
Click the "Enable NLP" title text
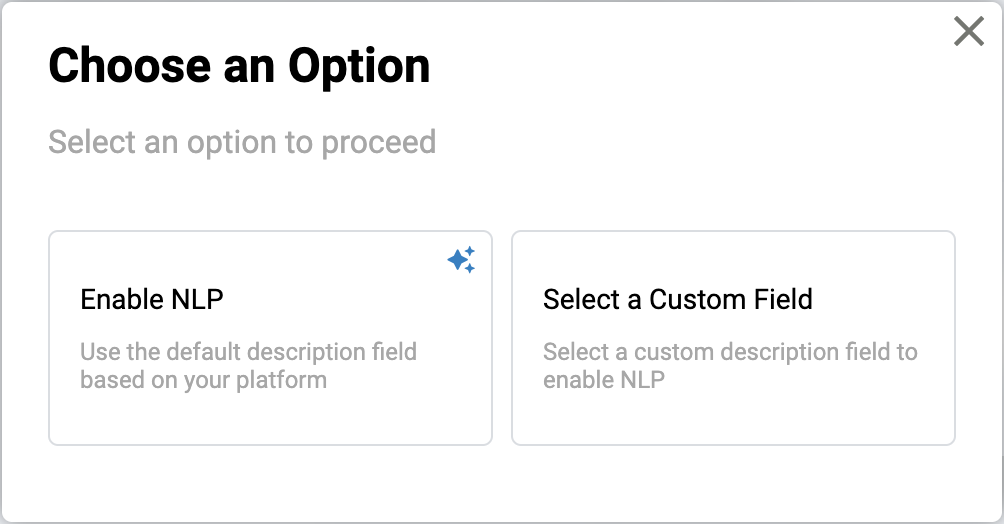(152, 299)
